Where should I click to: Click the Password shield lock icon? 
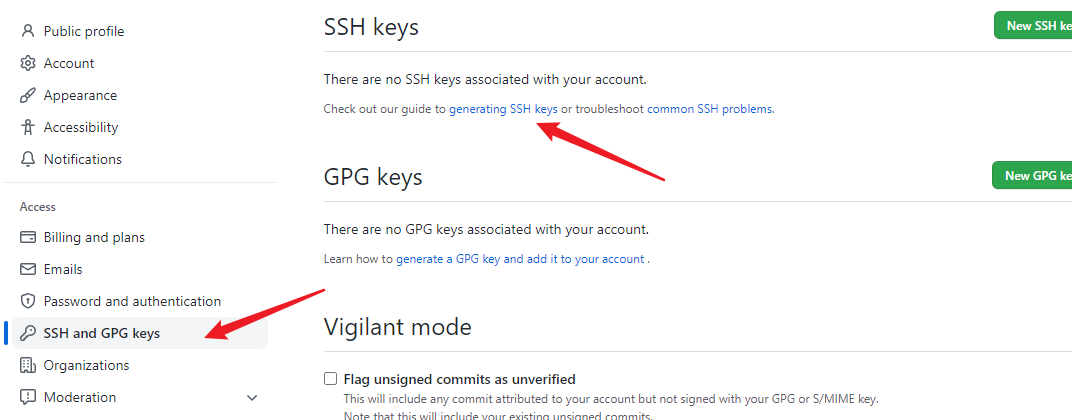click(28, 301)
